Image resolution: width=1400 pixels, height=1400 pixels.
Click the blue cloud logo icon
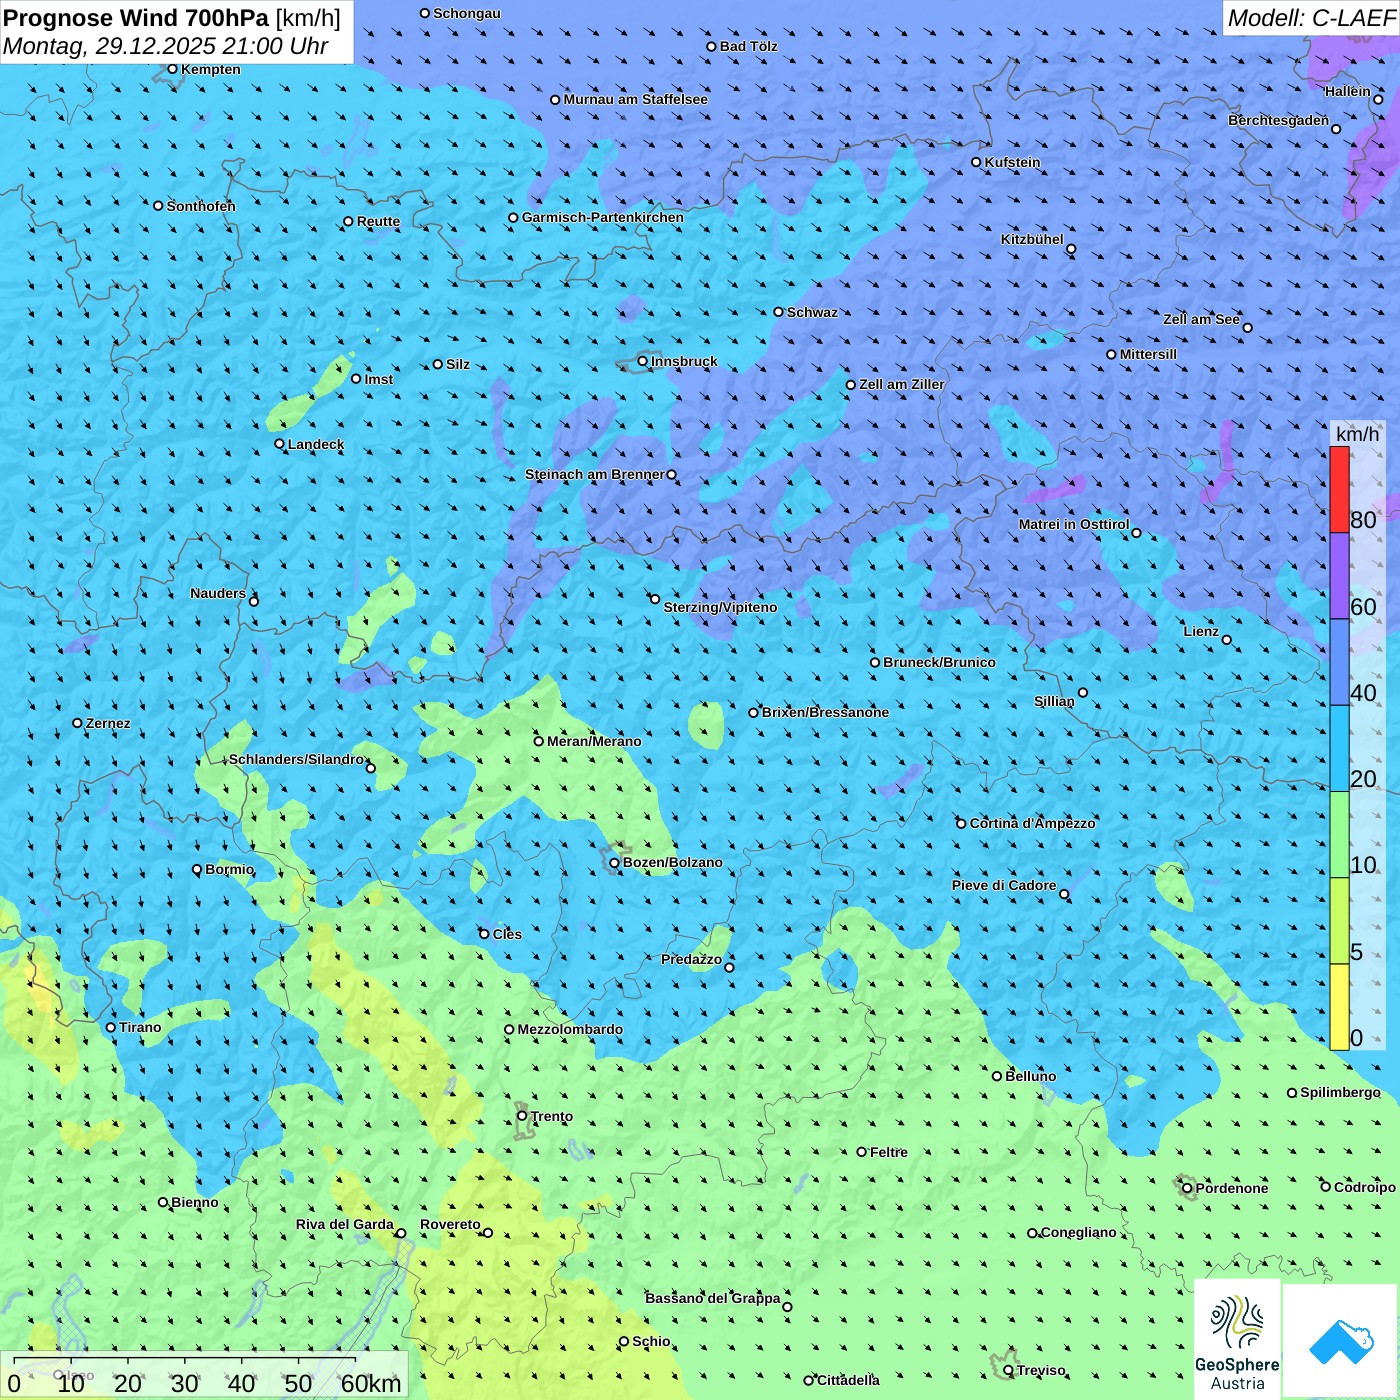(x=1341, y=1342)
